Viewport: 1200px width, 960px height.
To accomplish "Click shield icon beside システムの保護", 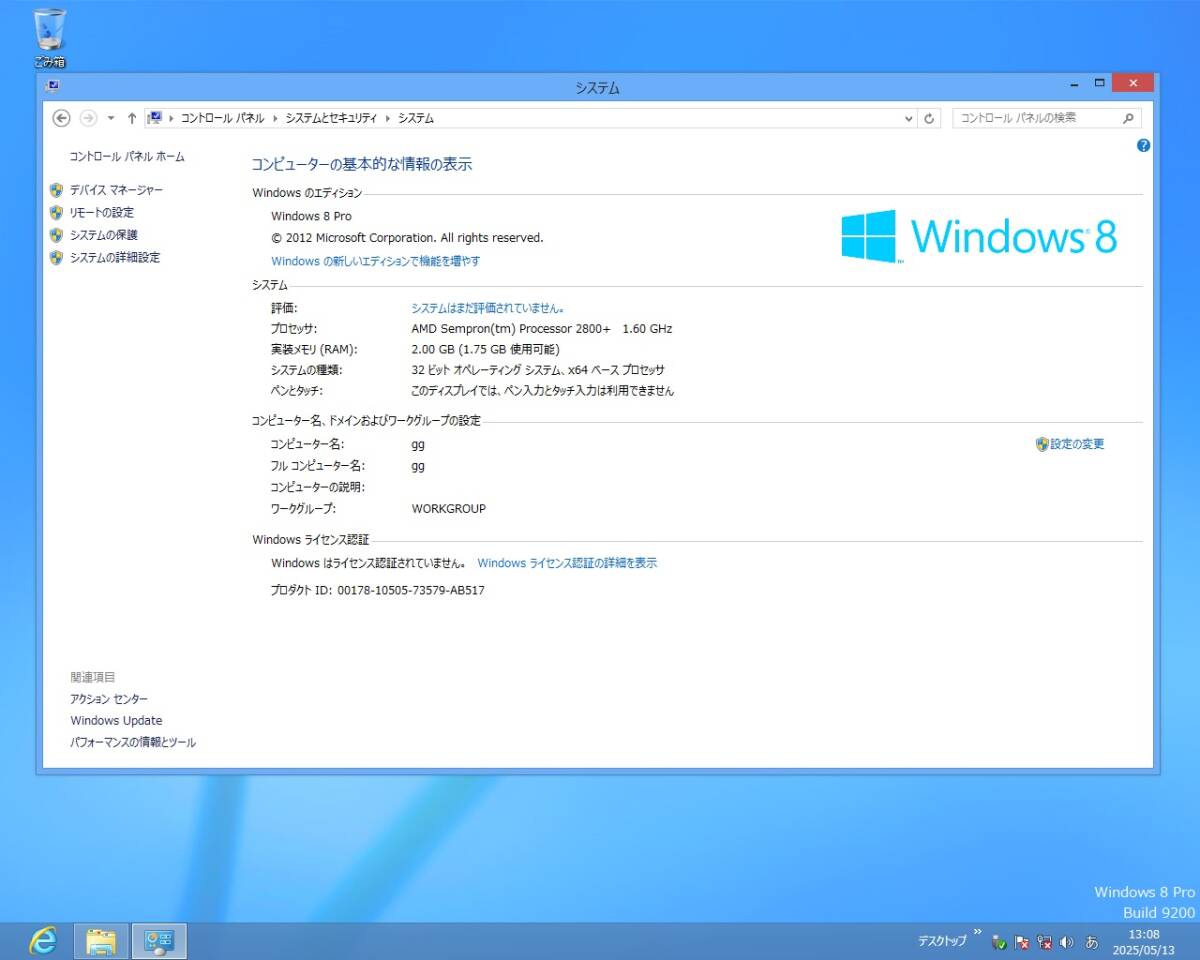I will pyautogui.click(x=56, y=235).
